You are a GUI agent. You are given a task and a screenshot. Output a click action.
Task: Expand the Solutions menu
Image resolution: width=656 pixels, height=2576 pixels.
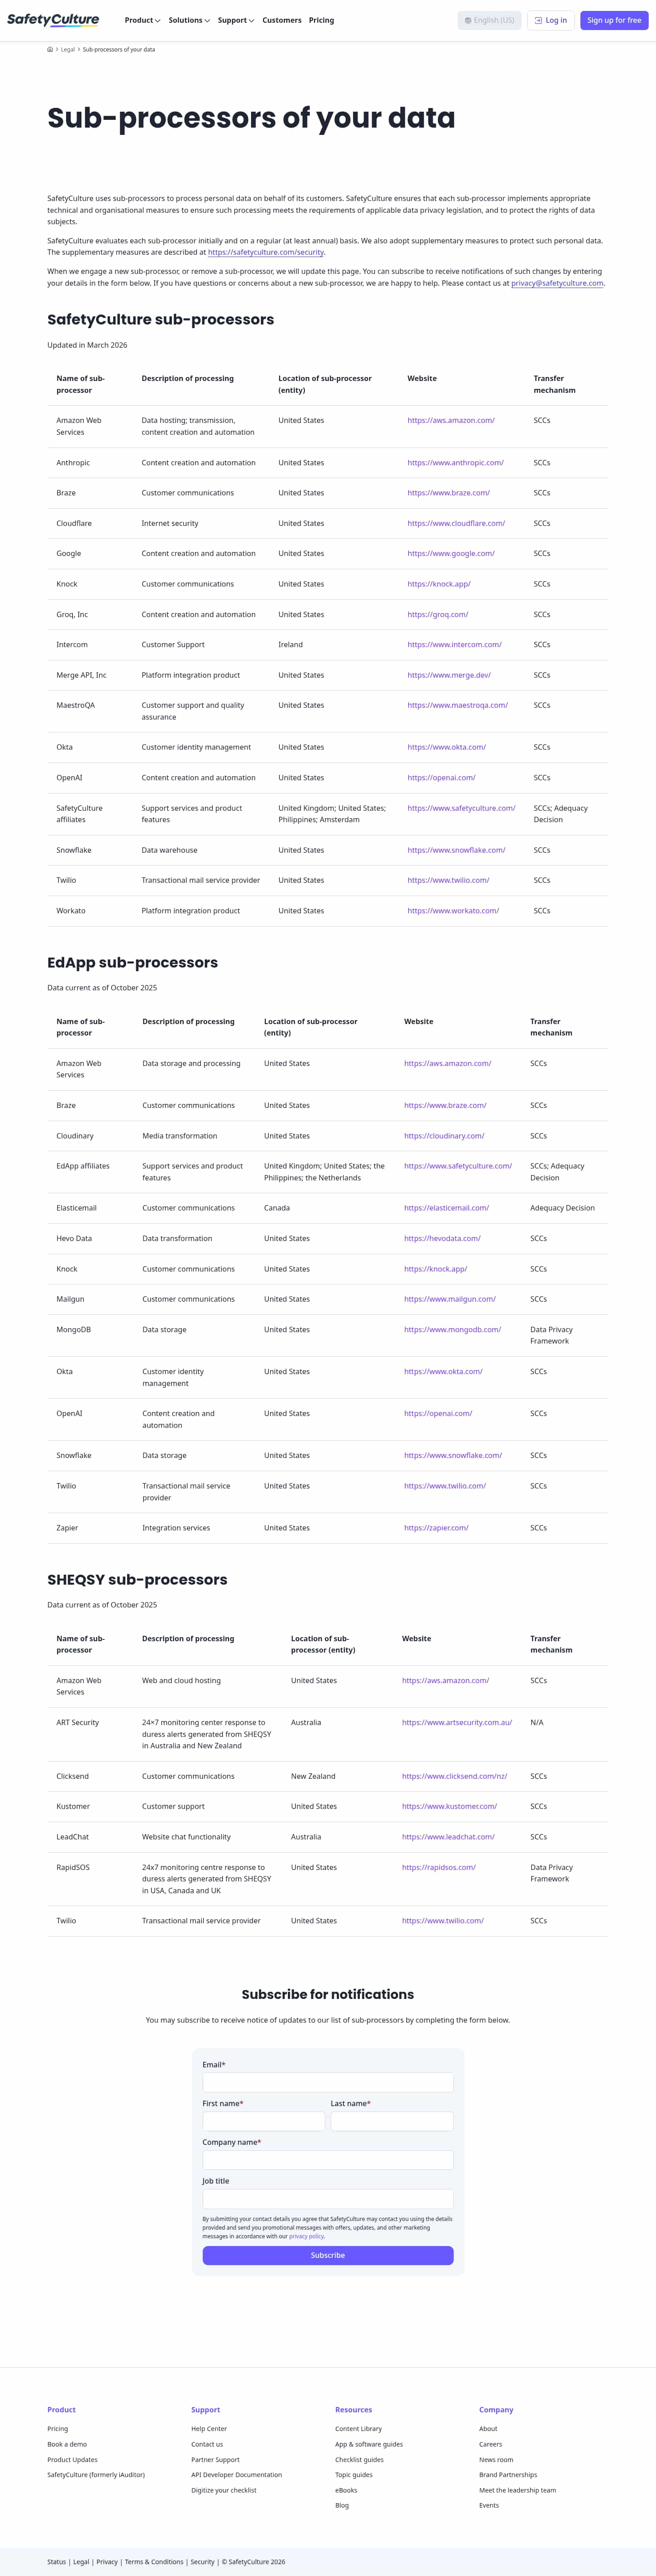pyautogui.click(x=189, y=20)
